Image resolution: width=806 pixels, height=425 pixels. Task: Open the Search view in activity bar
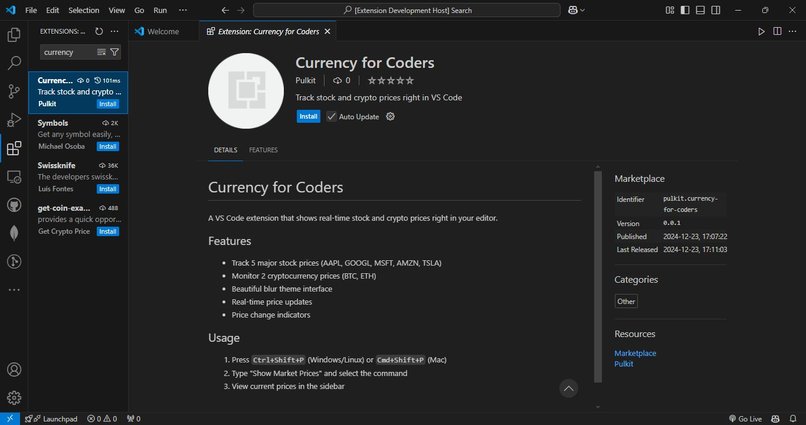tap(14, 63)
